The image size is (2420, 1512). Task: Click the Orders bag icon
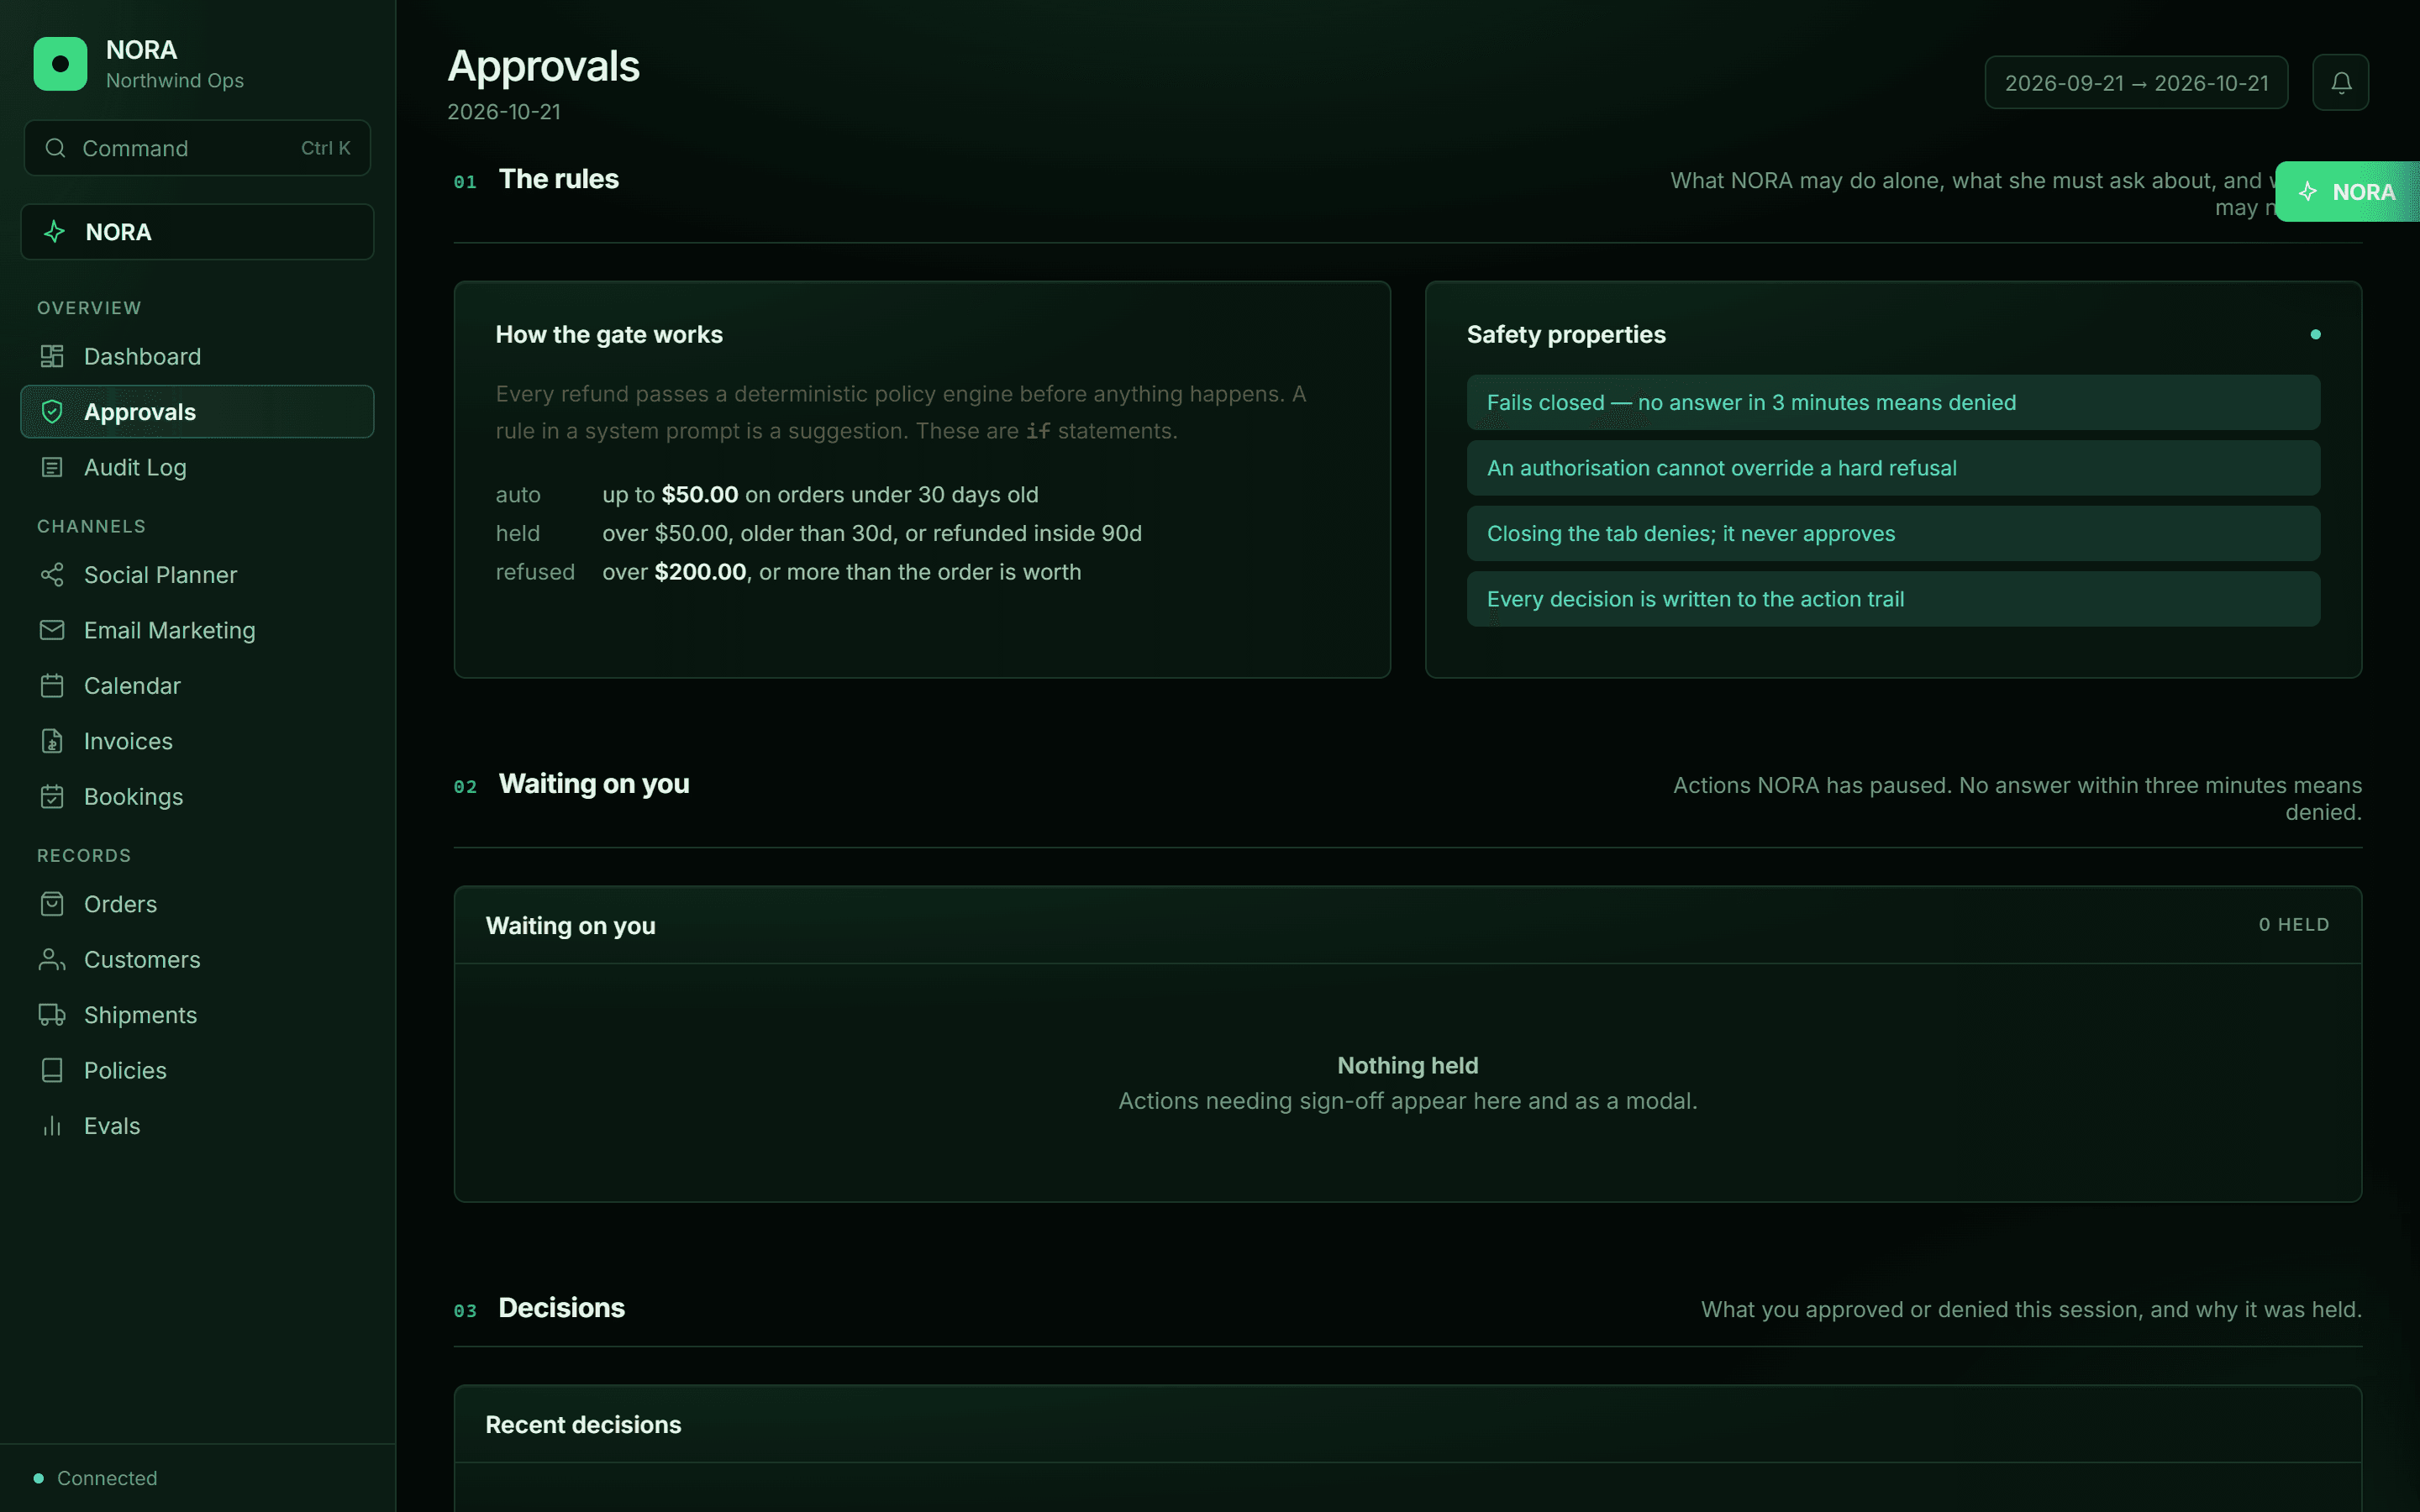point(52,904)
